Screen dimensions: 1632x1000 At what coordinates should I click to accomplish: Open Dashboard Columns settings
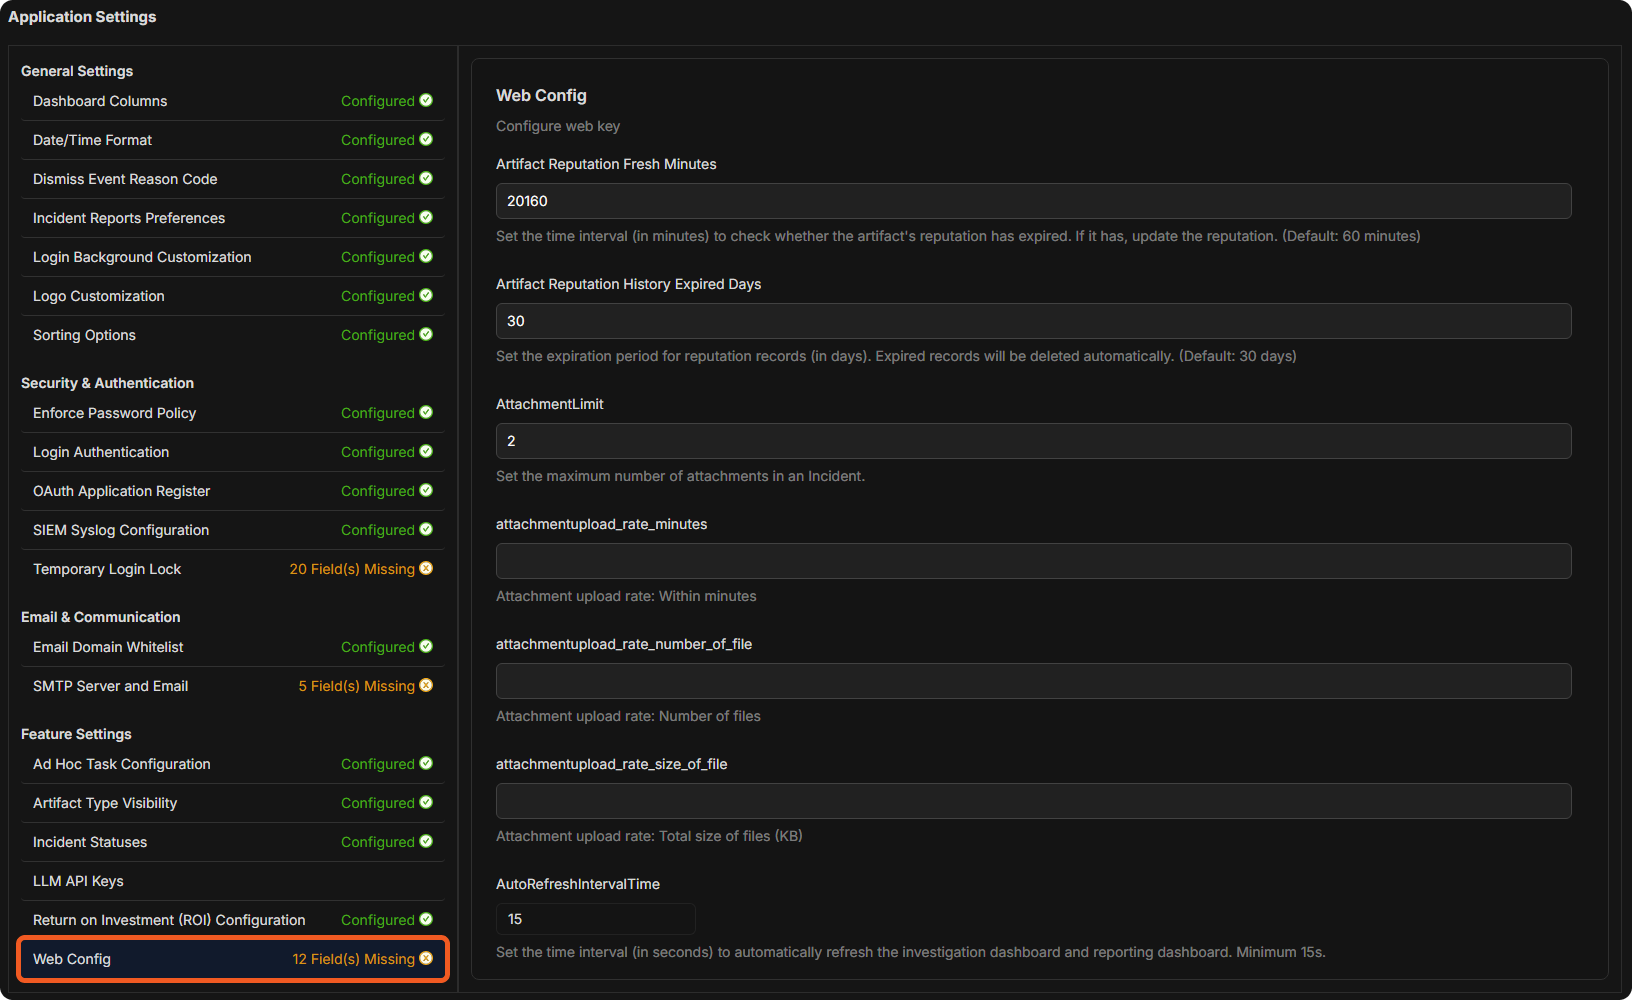click(232, 101)
